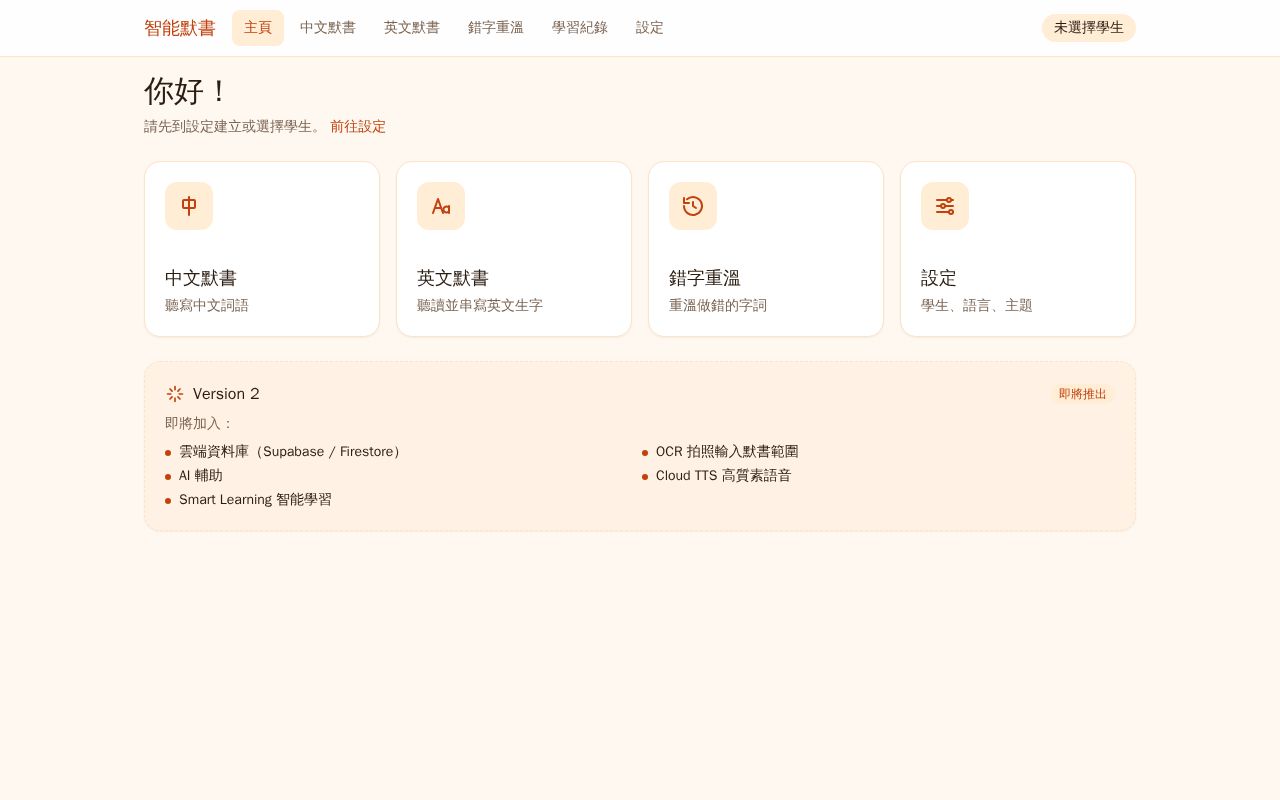
Task: Click the 錯字重溫 card's history clock icon
Action: point(693,206)
